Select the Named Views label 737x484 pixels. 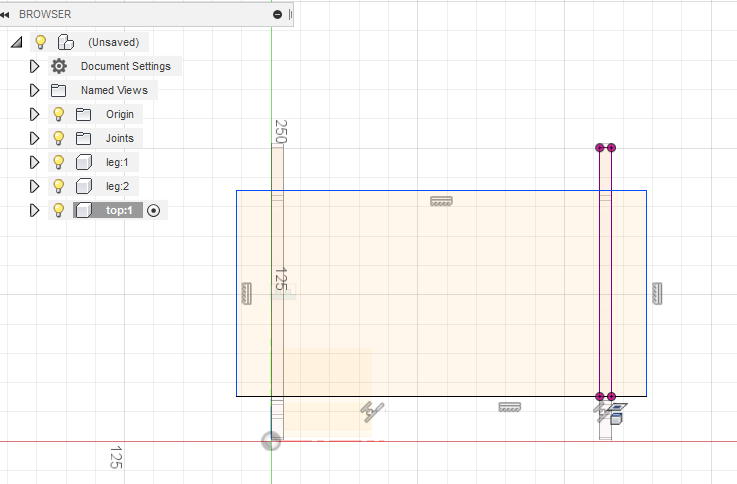point(114,90)
